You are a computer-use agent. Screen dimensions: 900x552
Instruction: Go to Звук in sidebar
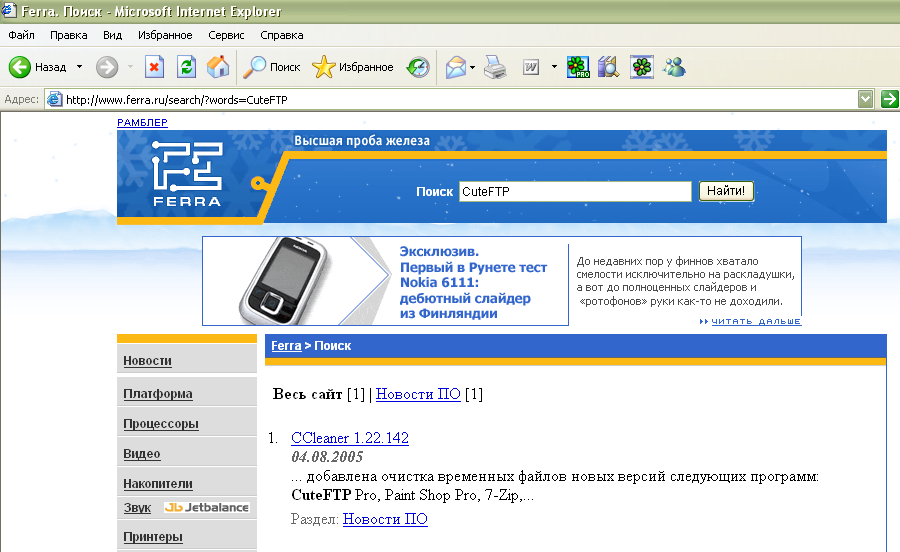[137, 508]
